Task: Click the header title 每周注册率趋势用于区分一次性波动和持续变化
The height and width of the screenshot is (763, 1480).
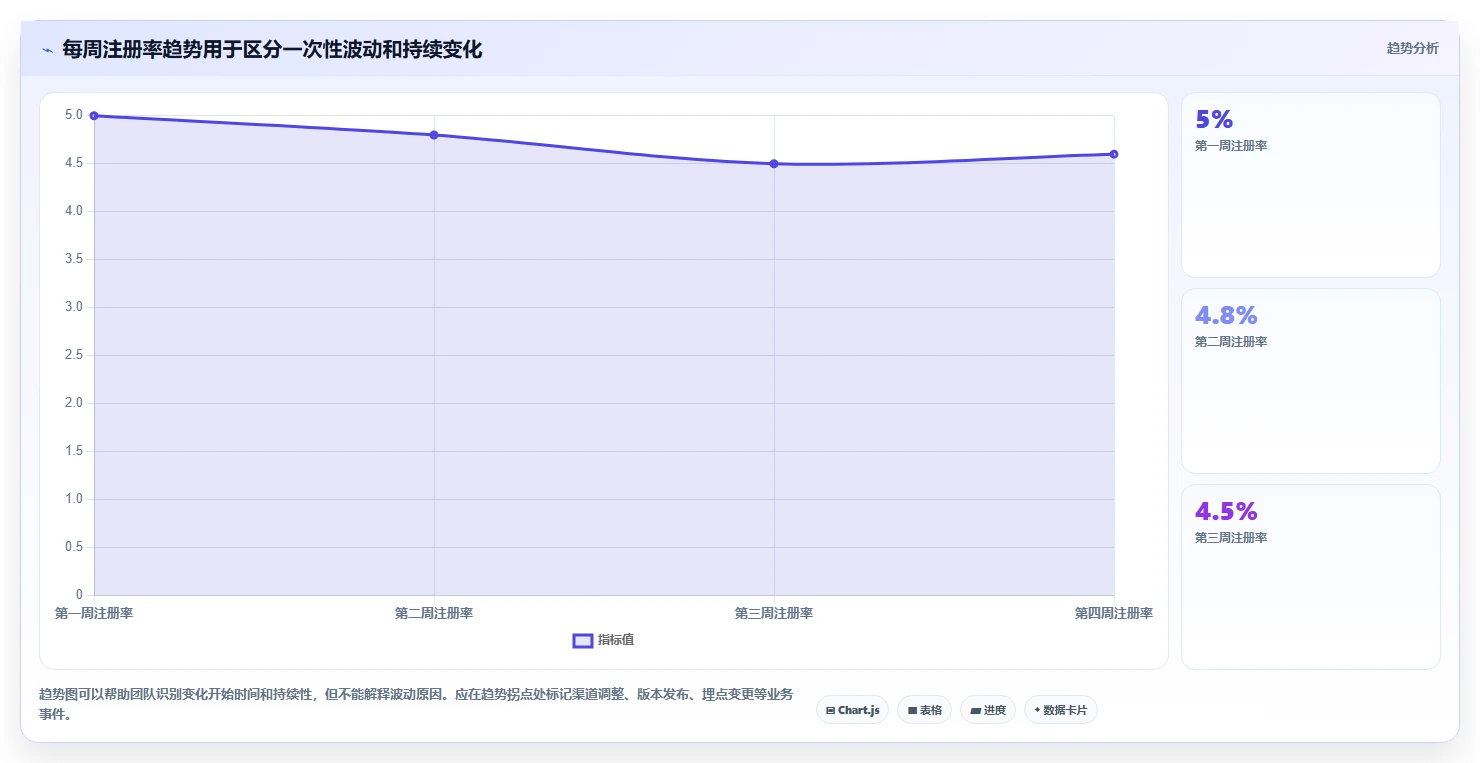Action: (272, 50)
